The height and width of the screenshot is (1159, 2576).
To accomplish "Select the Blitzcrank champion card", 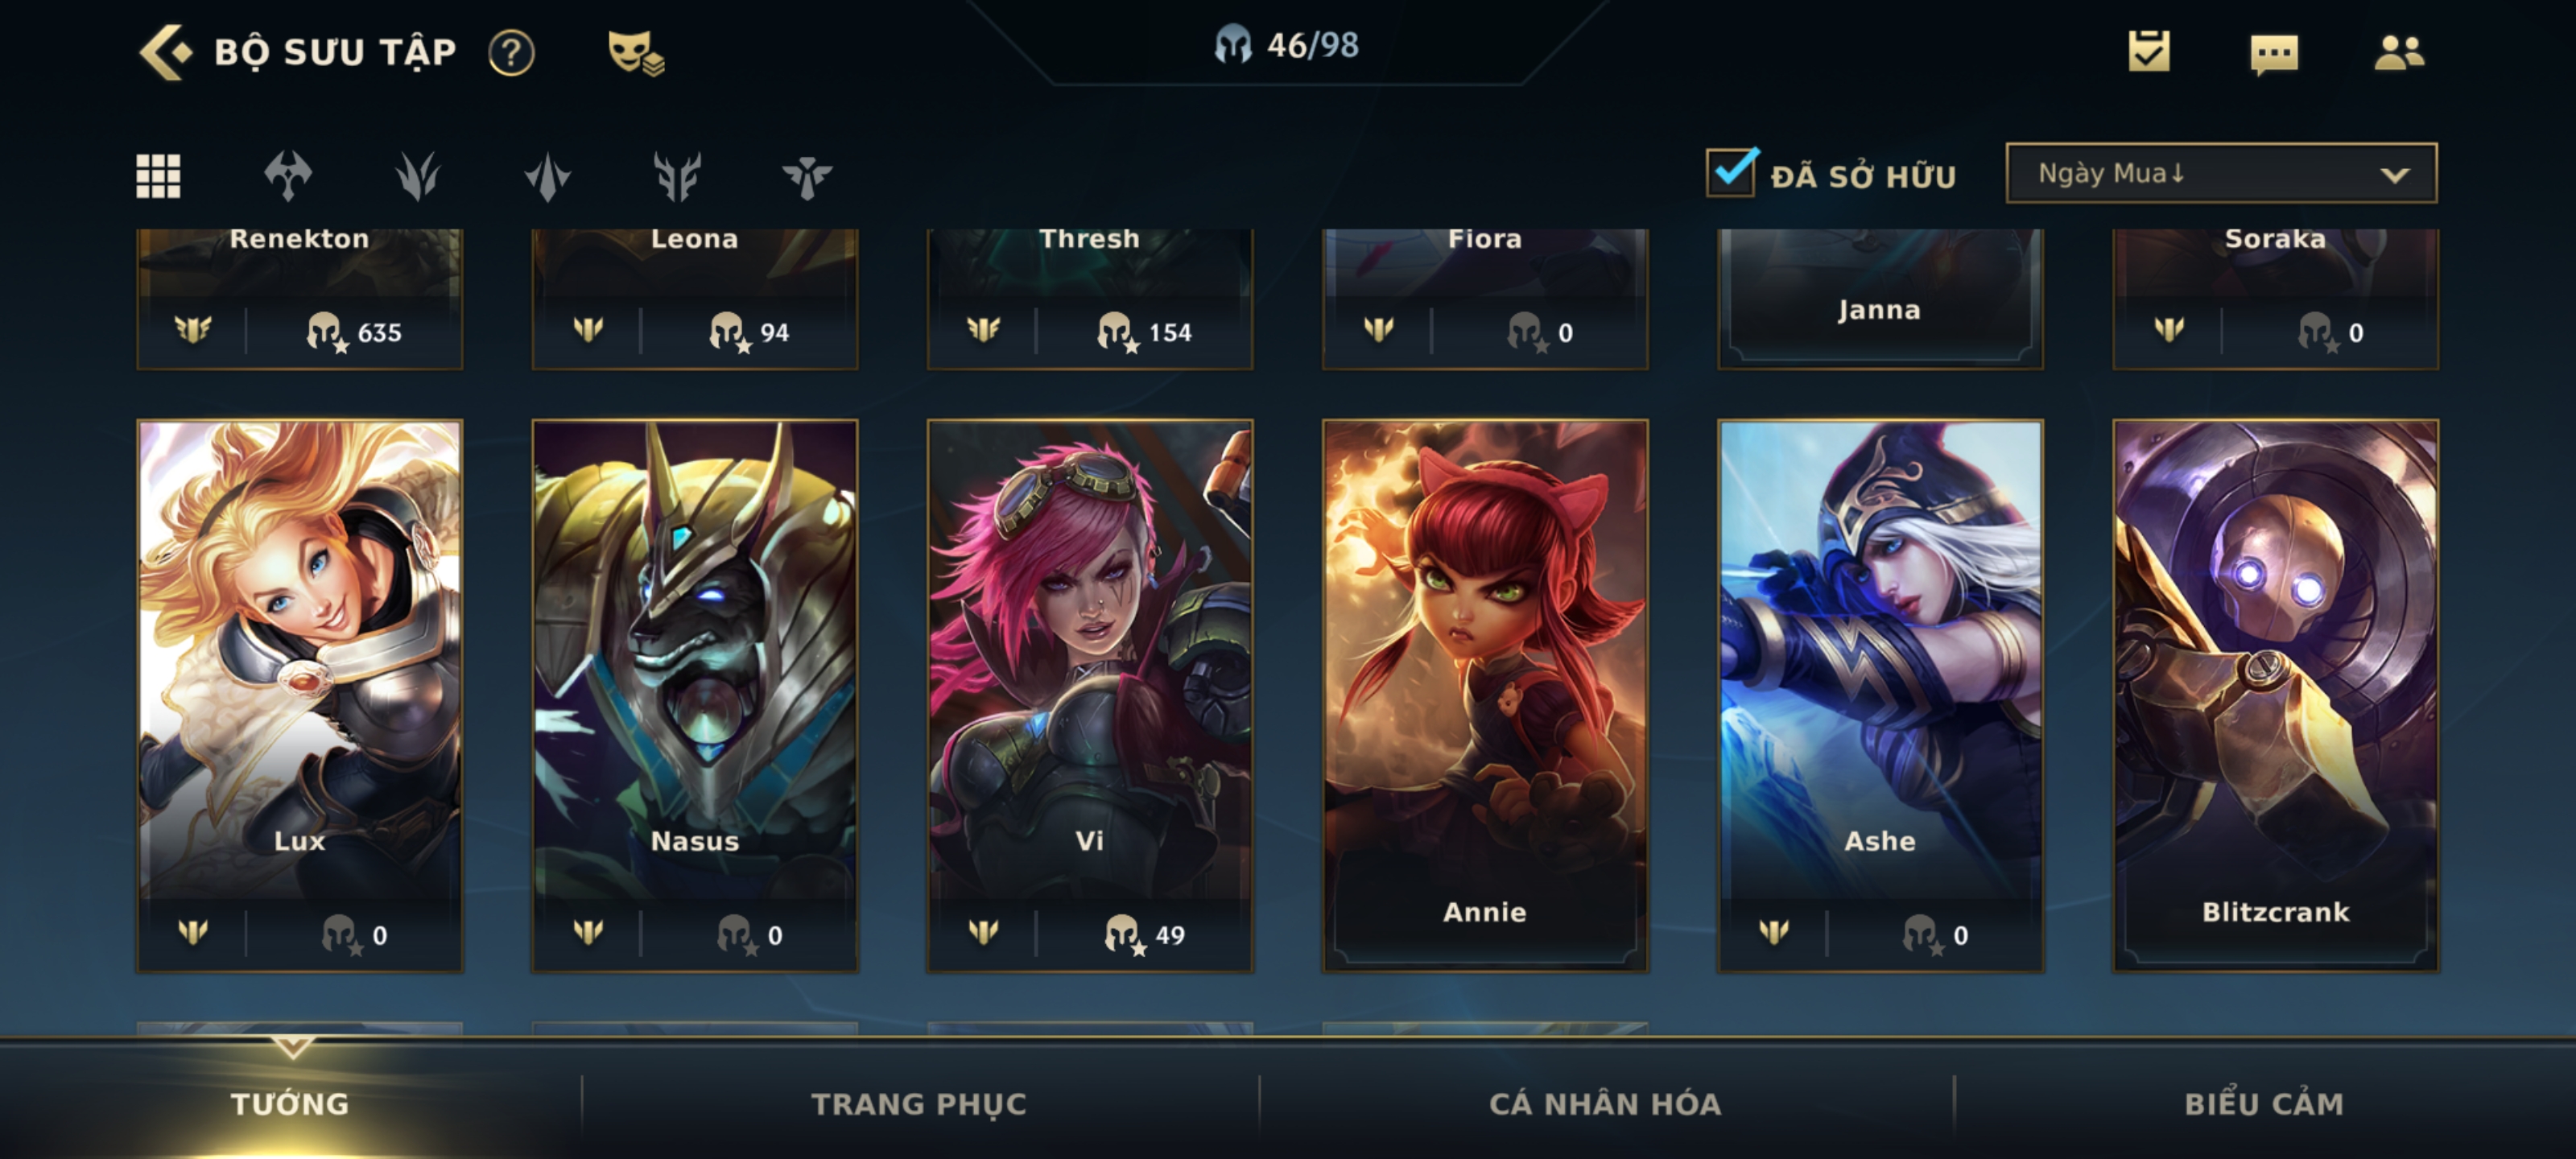I will (x=2275, y=695).
